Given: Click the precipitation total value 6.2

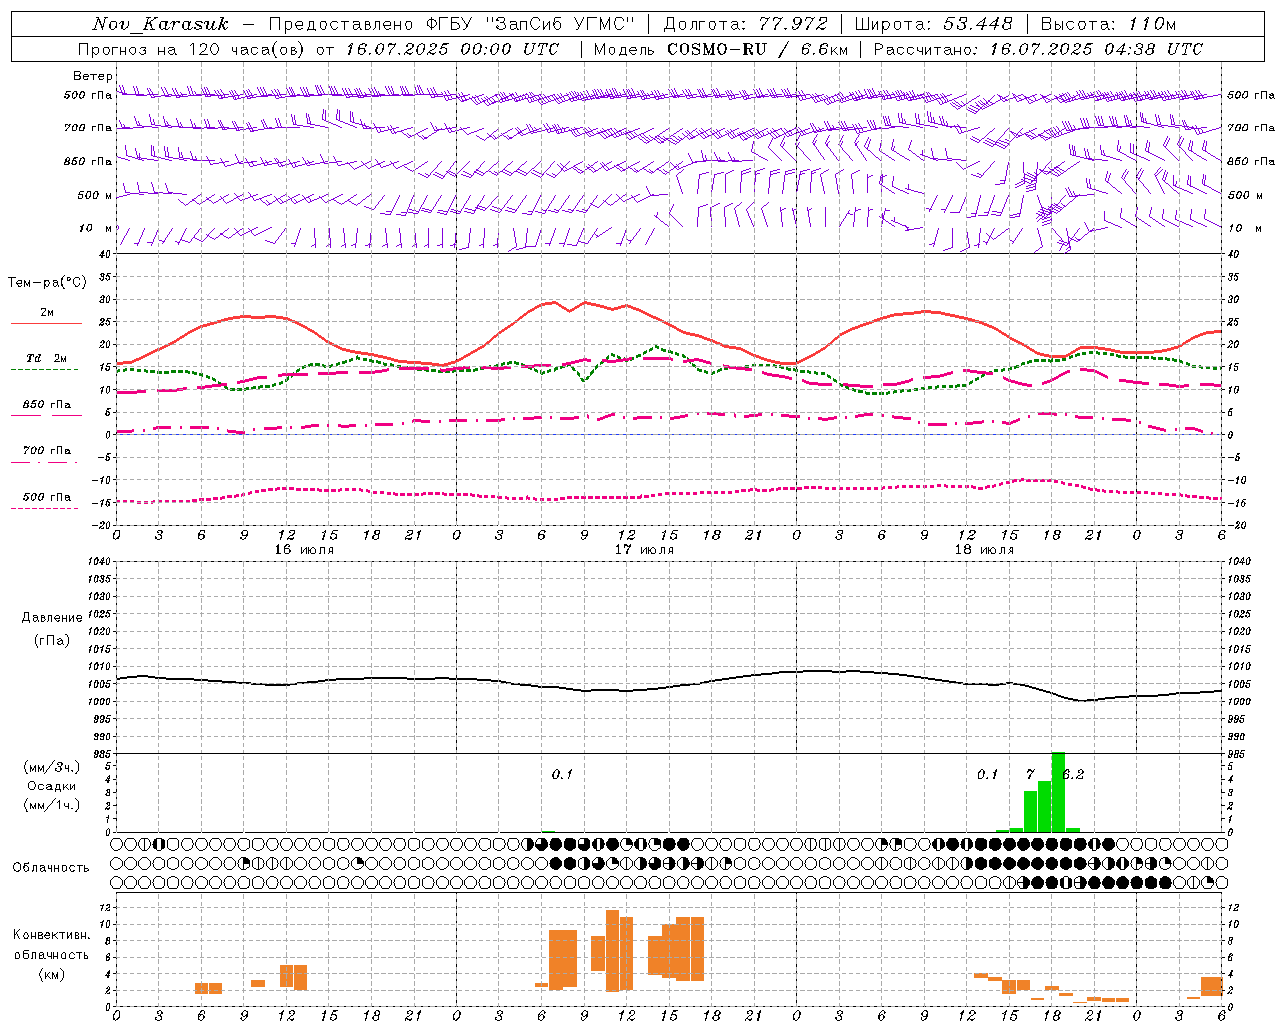Looking at the screenshot, I should click(1074, 774).
